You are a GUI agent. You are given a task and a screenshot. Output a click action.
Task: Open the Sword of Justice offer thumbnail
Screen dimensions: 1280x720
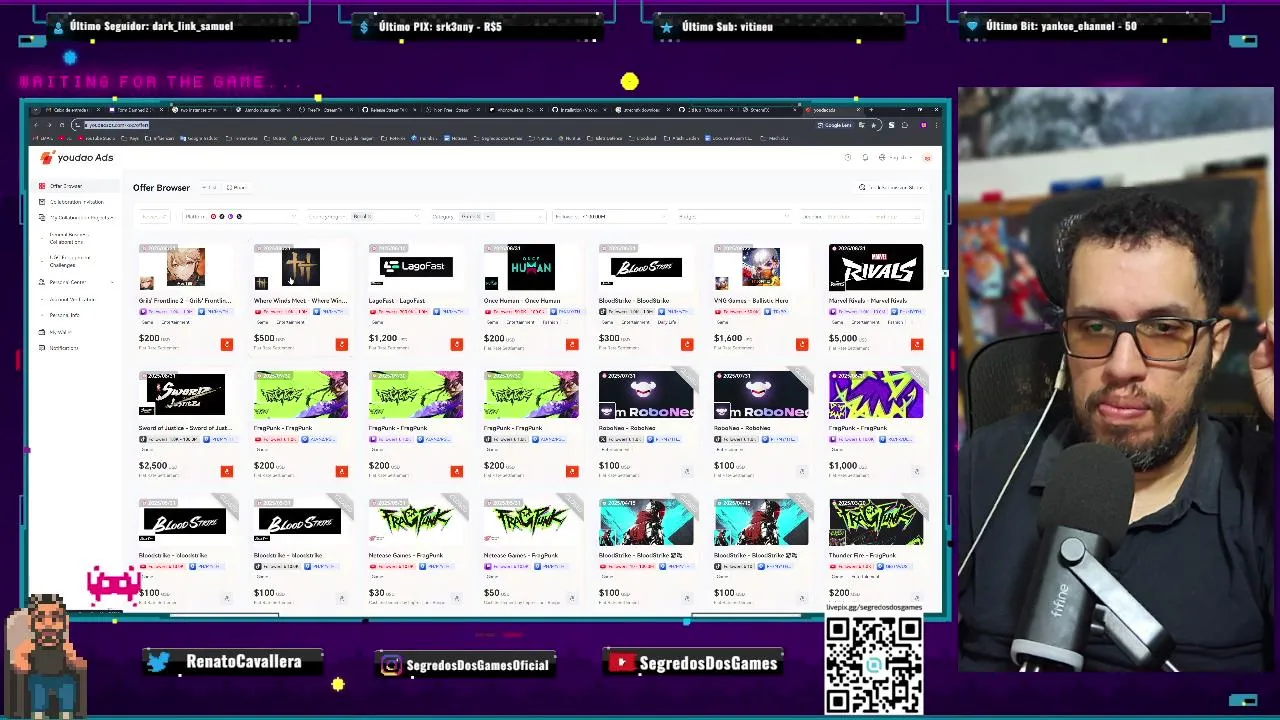click(186, 394)
